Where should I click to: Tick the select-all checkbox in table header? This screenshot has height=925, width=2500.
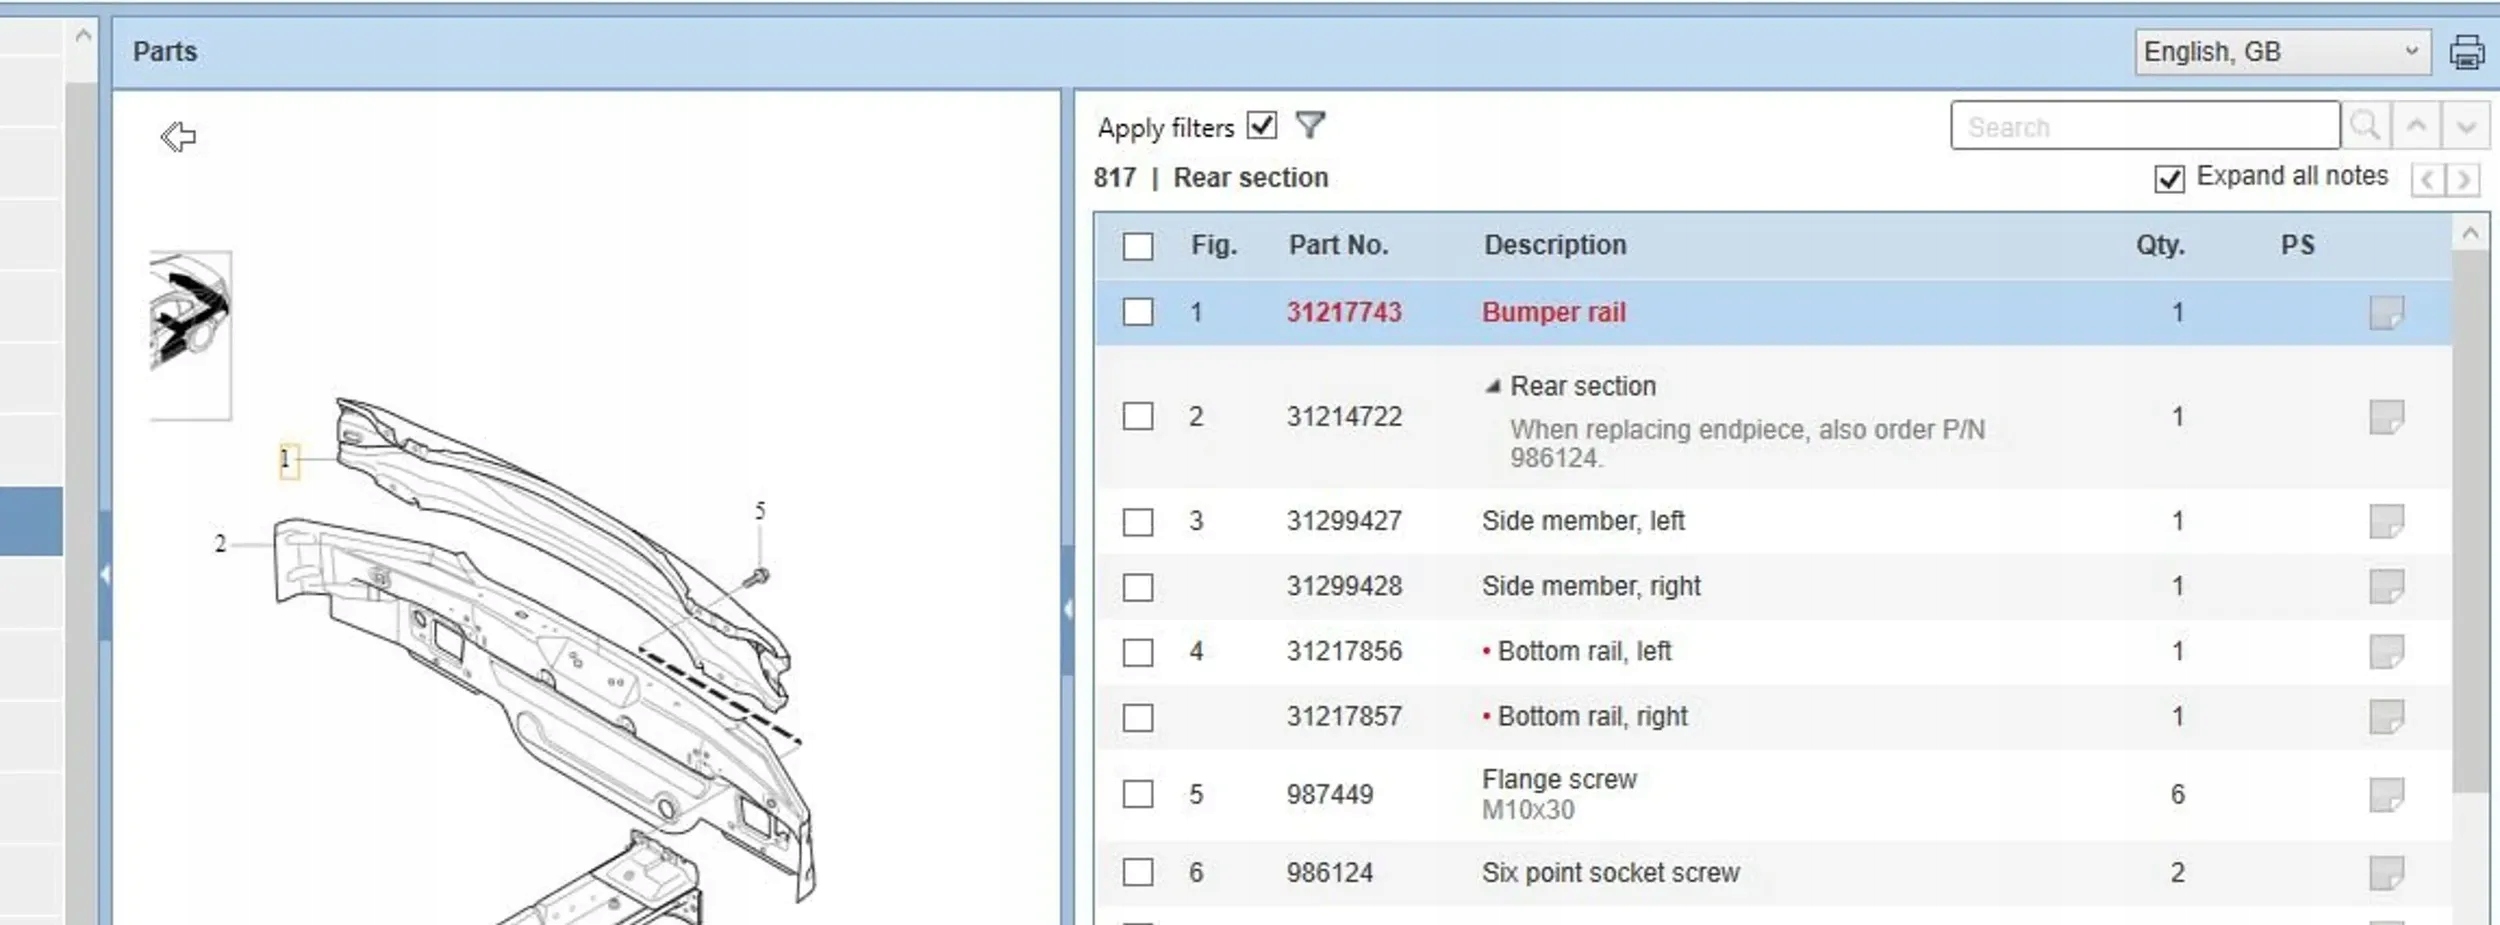(1138, 246)
